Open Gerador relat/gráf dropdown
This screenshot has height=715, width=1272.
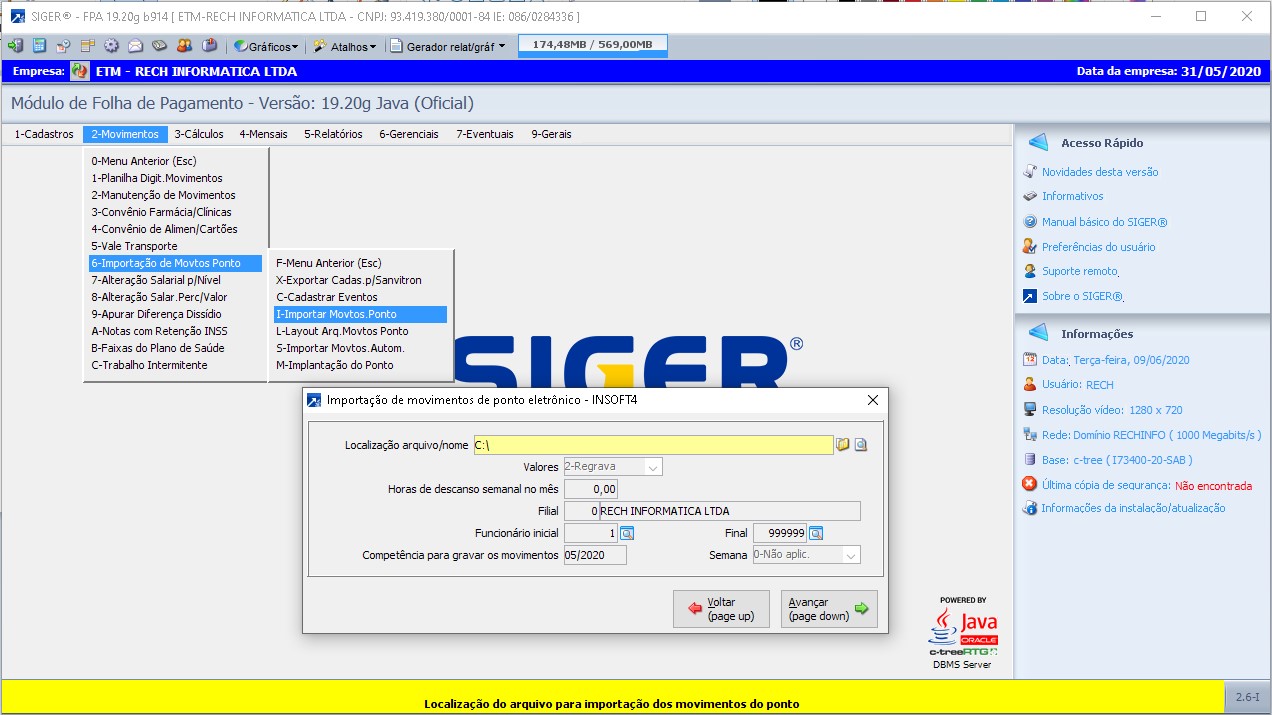click(447, 46)
